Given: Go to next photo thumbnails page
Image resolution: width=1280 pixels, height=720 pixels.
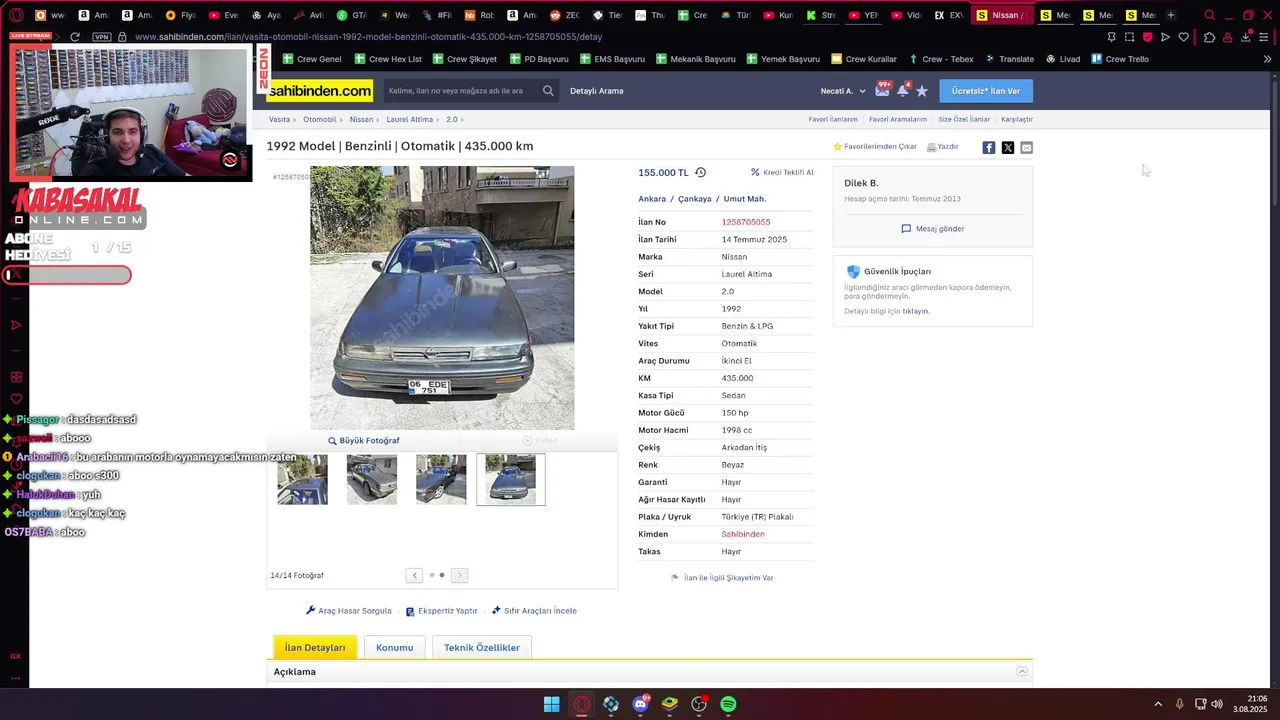Looking at the screenshot, I should coord(459,575).
